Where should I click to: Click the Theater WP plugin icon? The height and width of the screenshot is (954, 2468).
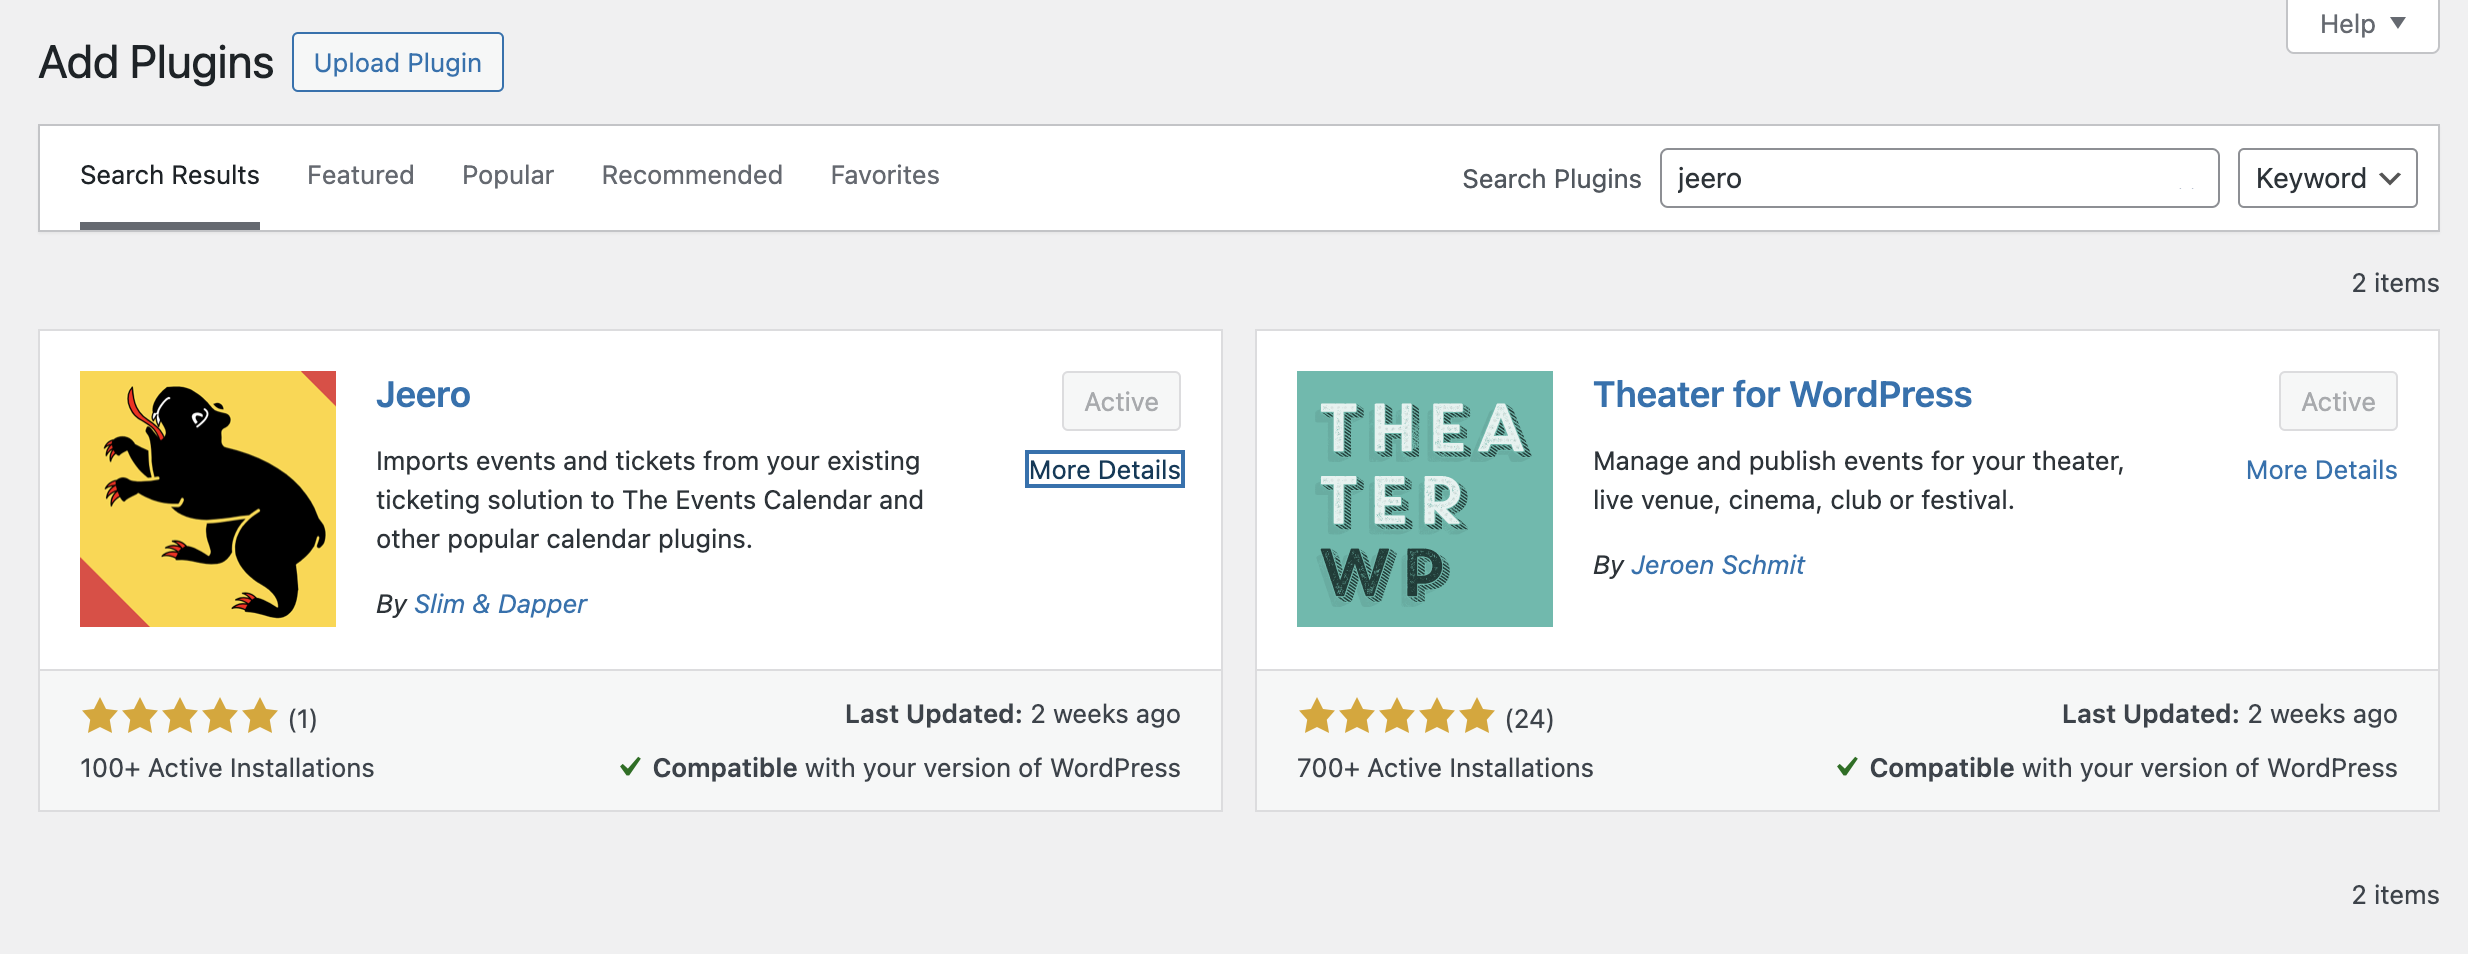pos(1424,499)
